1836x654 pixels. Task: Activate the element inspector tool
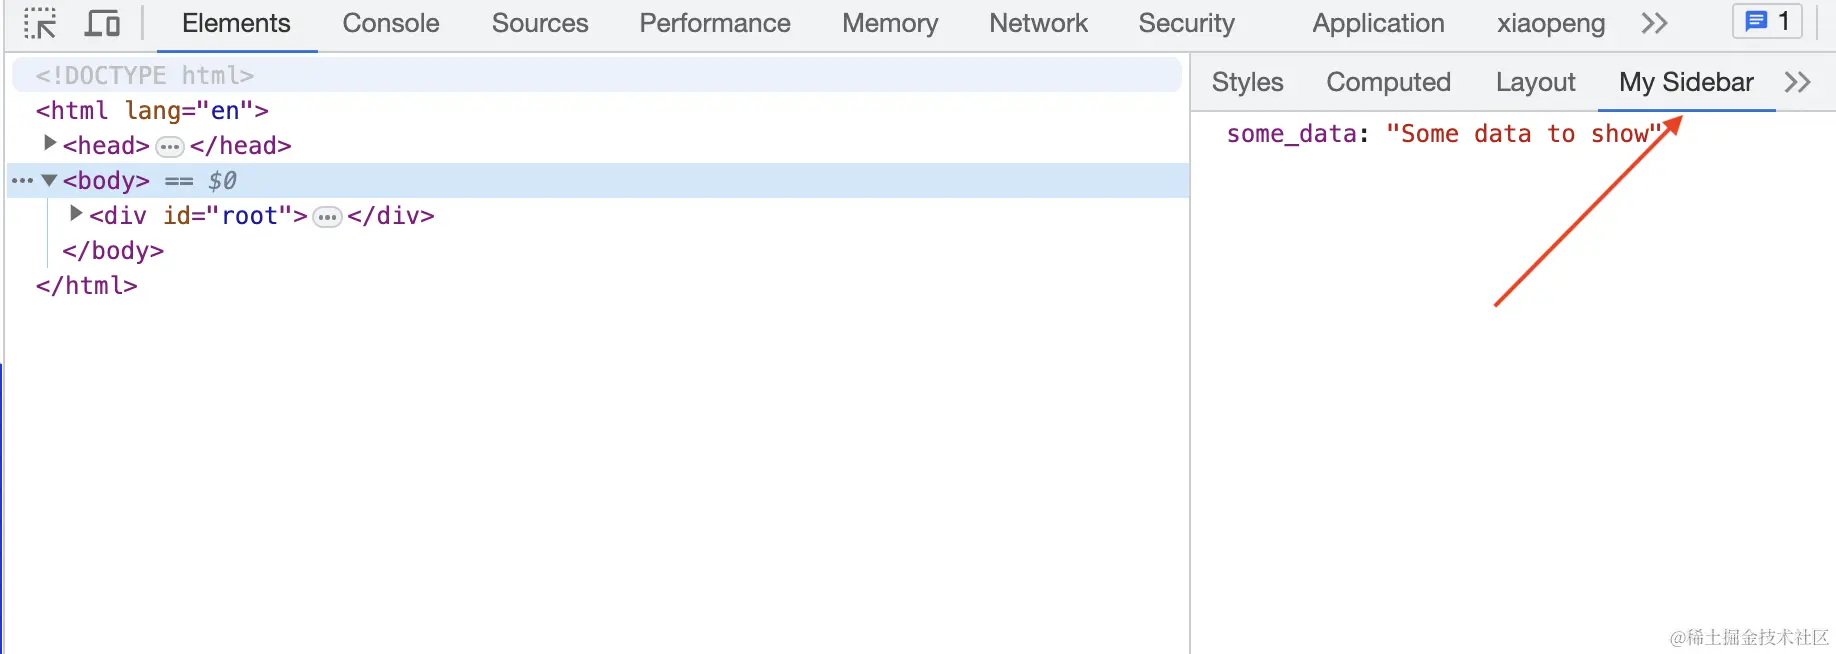tap(39, 22)
